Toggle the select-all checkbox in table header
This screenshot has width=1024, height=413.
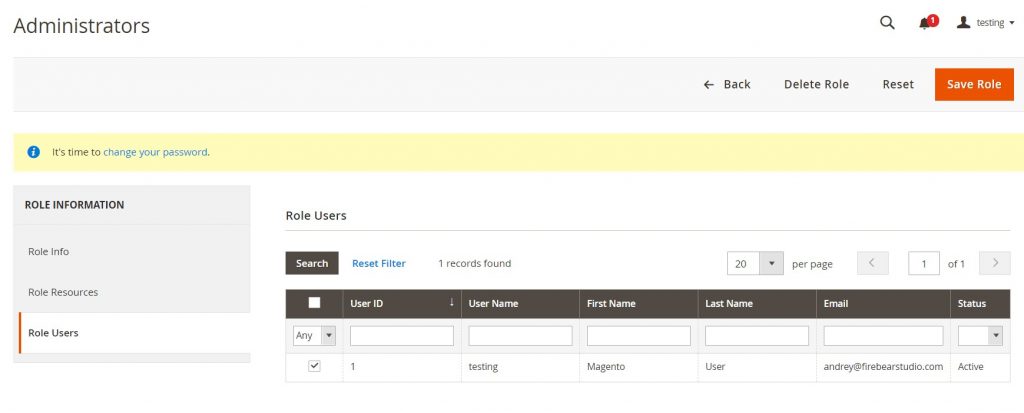pos(314,303)
